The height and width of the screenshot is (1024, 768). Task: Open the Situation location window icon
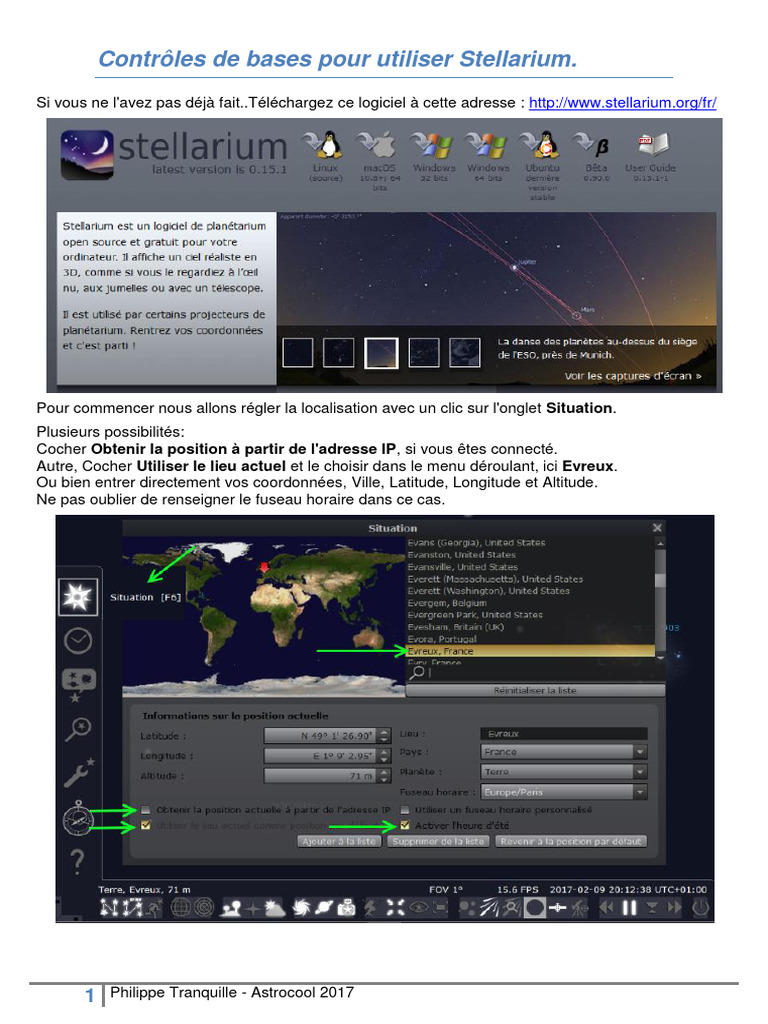[x=78, y=597]
